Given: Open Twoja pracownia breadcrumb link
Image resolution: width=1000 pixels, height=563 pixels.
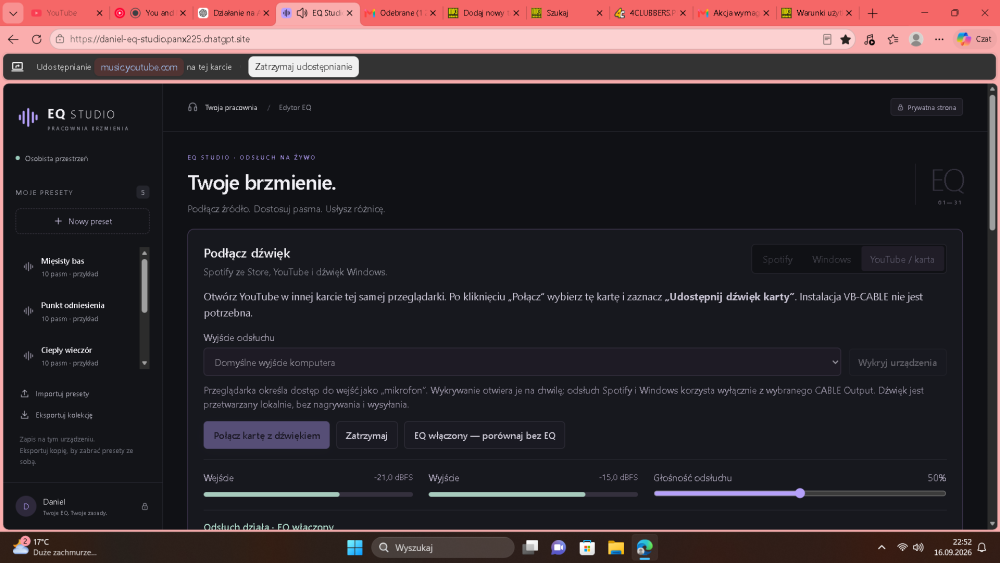Looking at the screenshot, I should 231,107.
